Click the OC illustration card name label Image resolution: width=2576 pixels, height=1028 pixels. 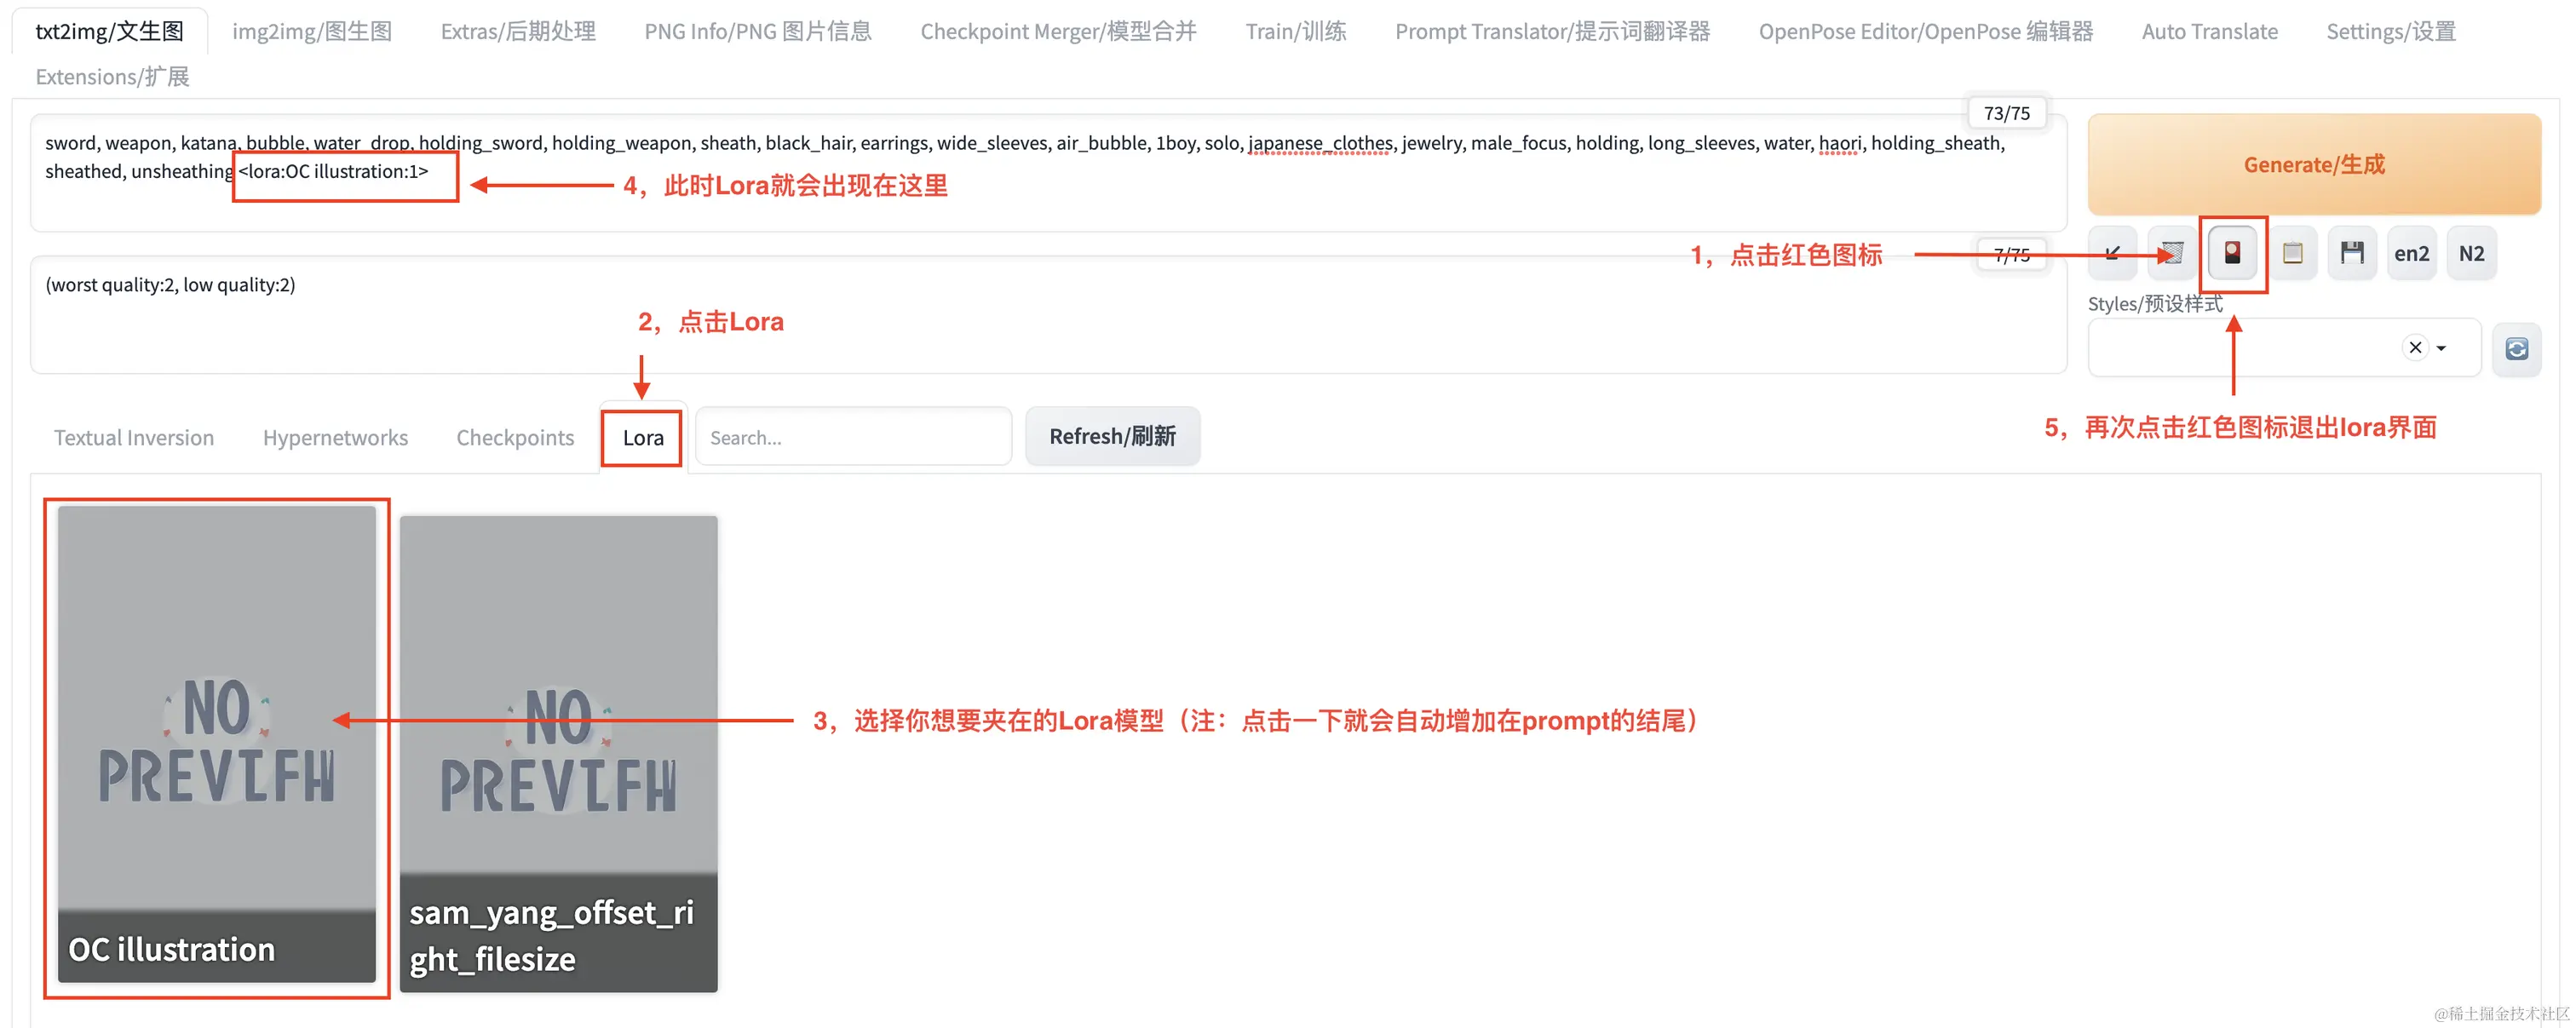click(x=172, y=949)
